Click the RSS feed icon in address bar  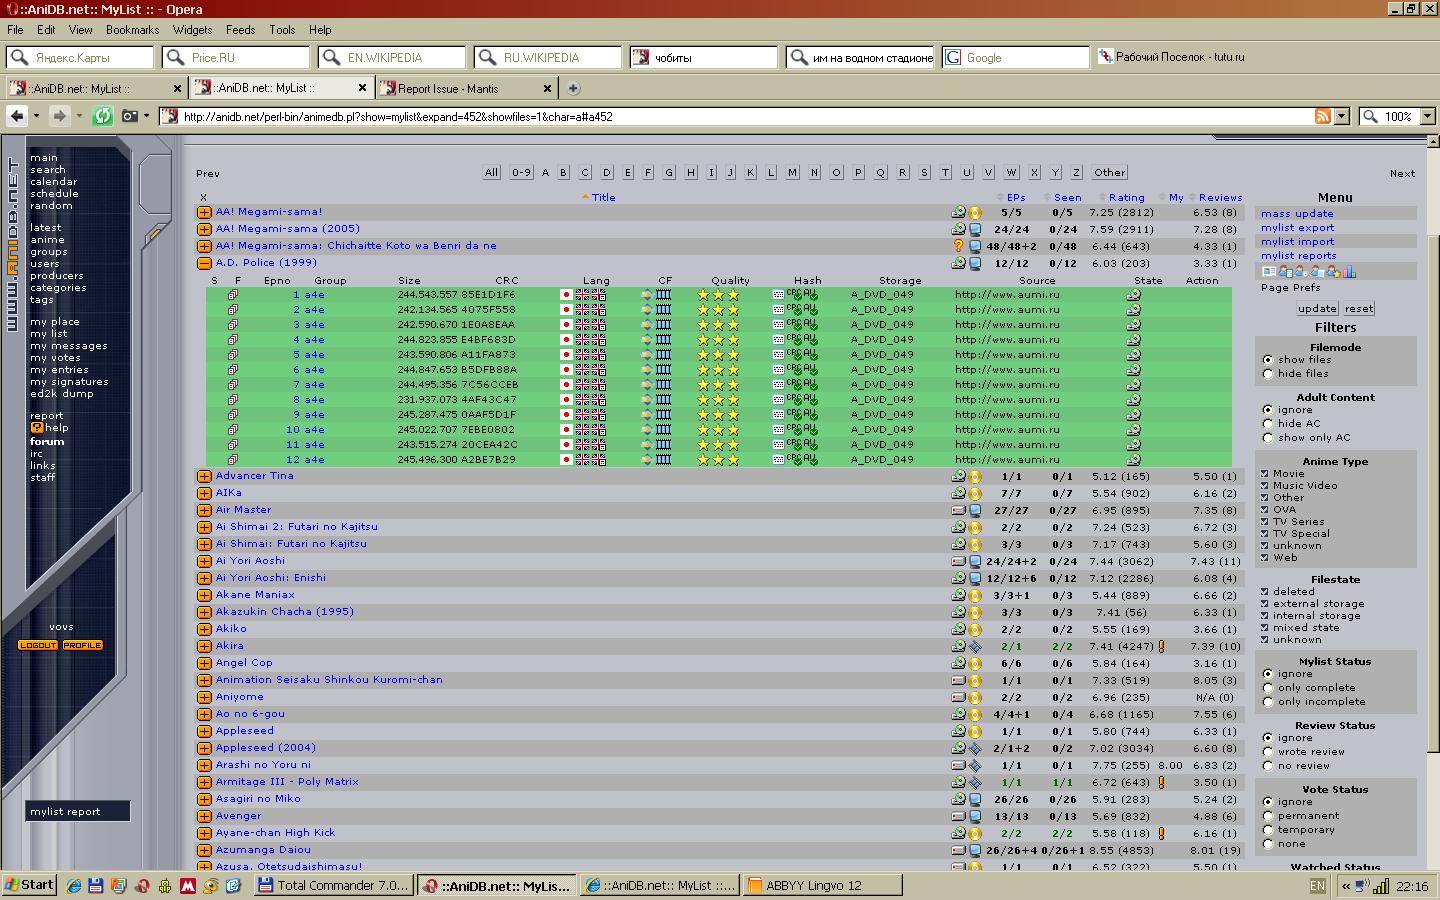(1322, 116)
